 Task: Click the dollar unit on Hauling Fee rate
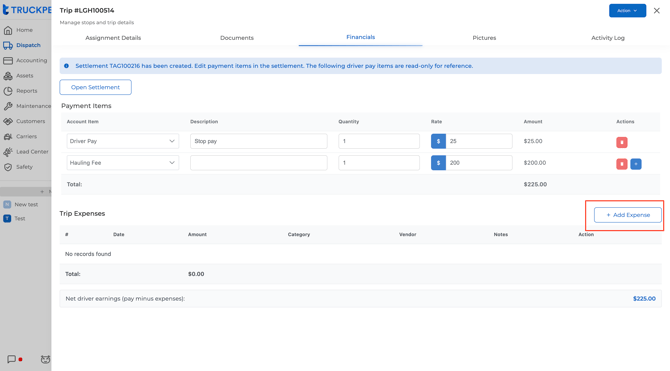pos(438,163)
